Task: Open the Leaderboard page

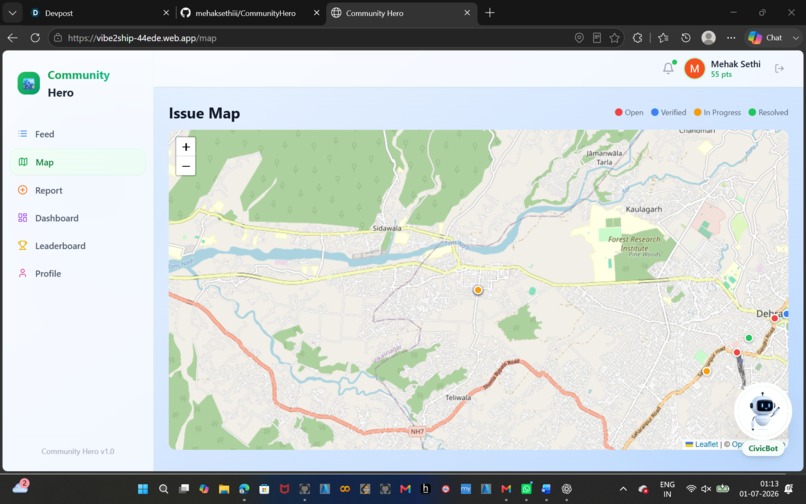Action: [x=77, y=246]
